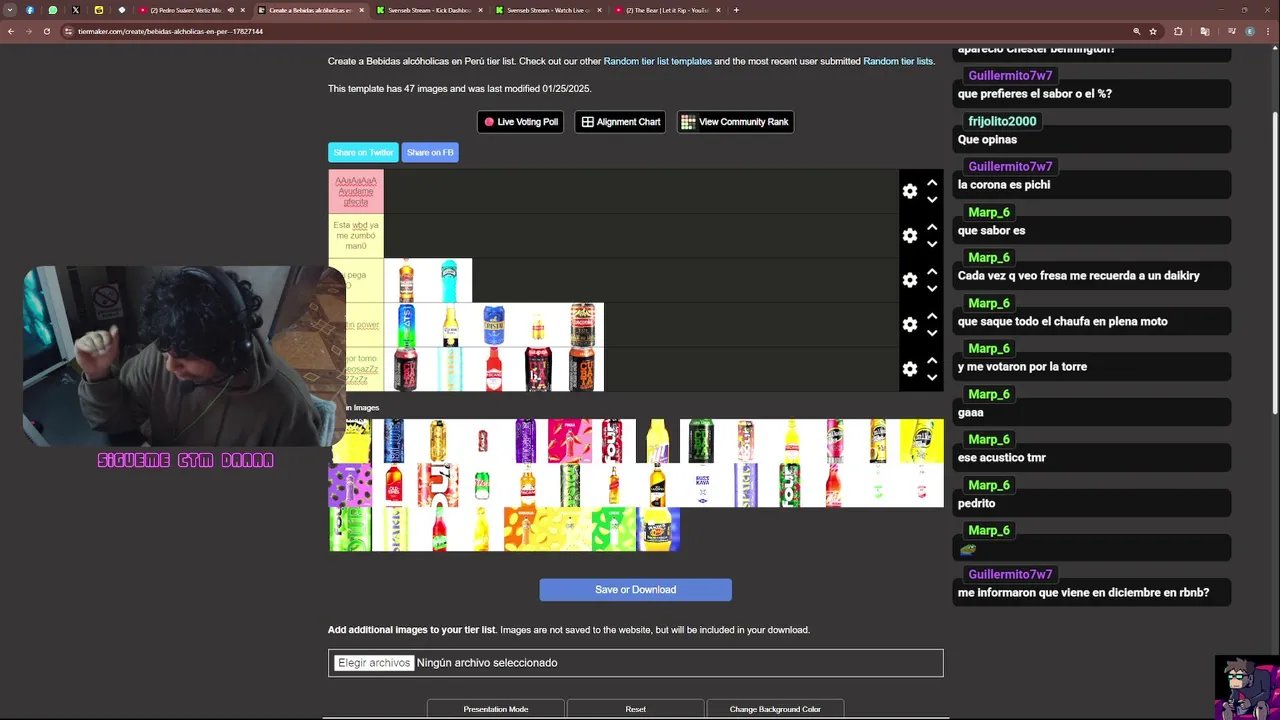Move AAaAaAaA Ayudame gfecita tier up
This screenshot has height=720, width=1280.
coord(932,183)
